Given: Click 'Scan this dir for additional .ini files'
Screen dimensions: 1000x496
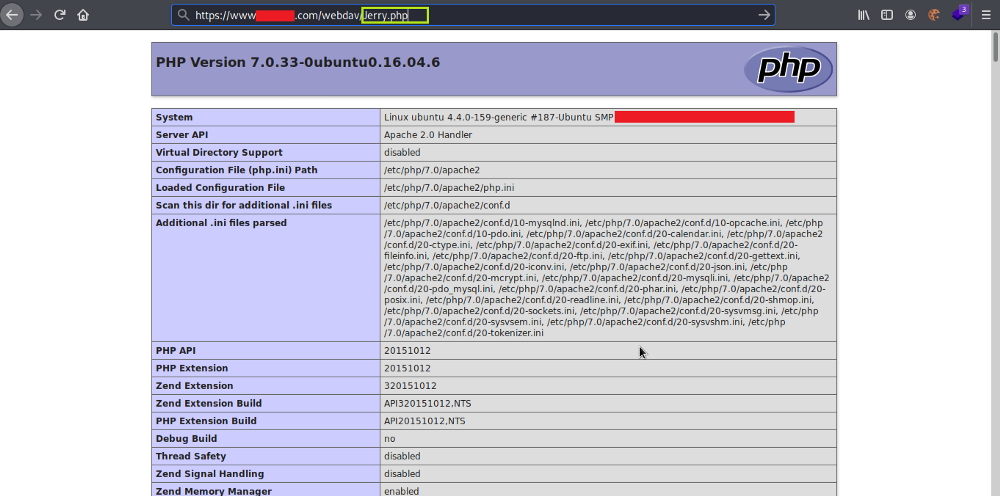Looking at the screenshot, I should [244, 205].
